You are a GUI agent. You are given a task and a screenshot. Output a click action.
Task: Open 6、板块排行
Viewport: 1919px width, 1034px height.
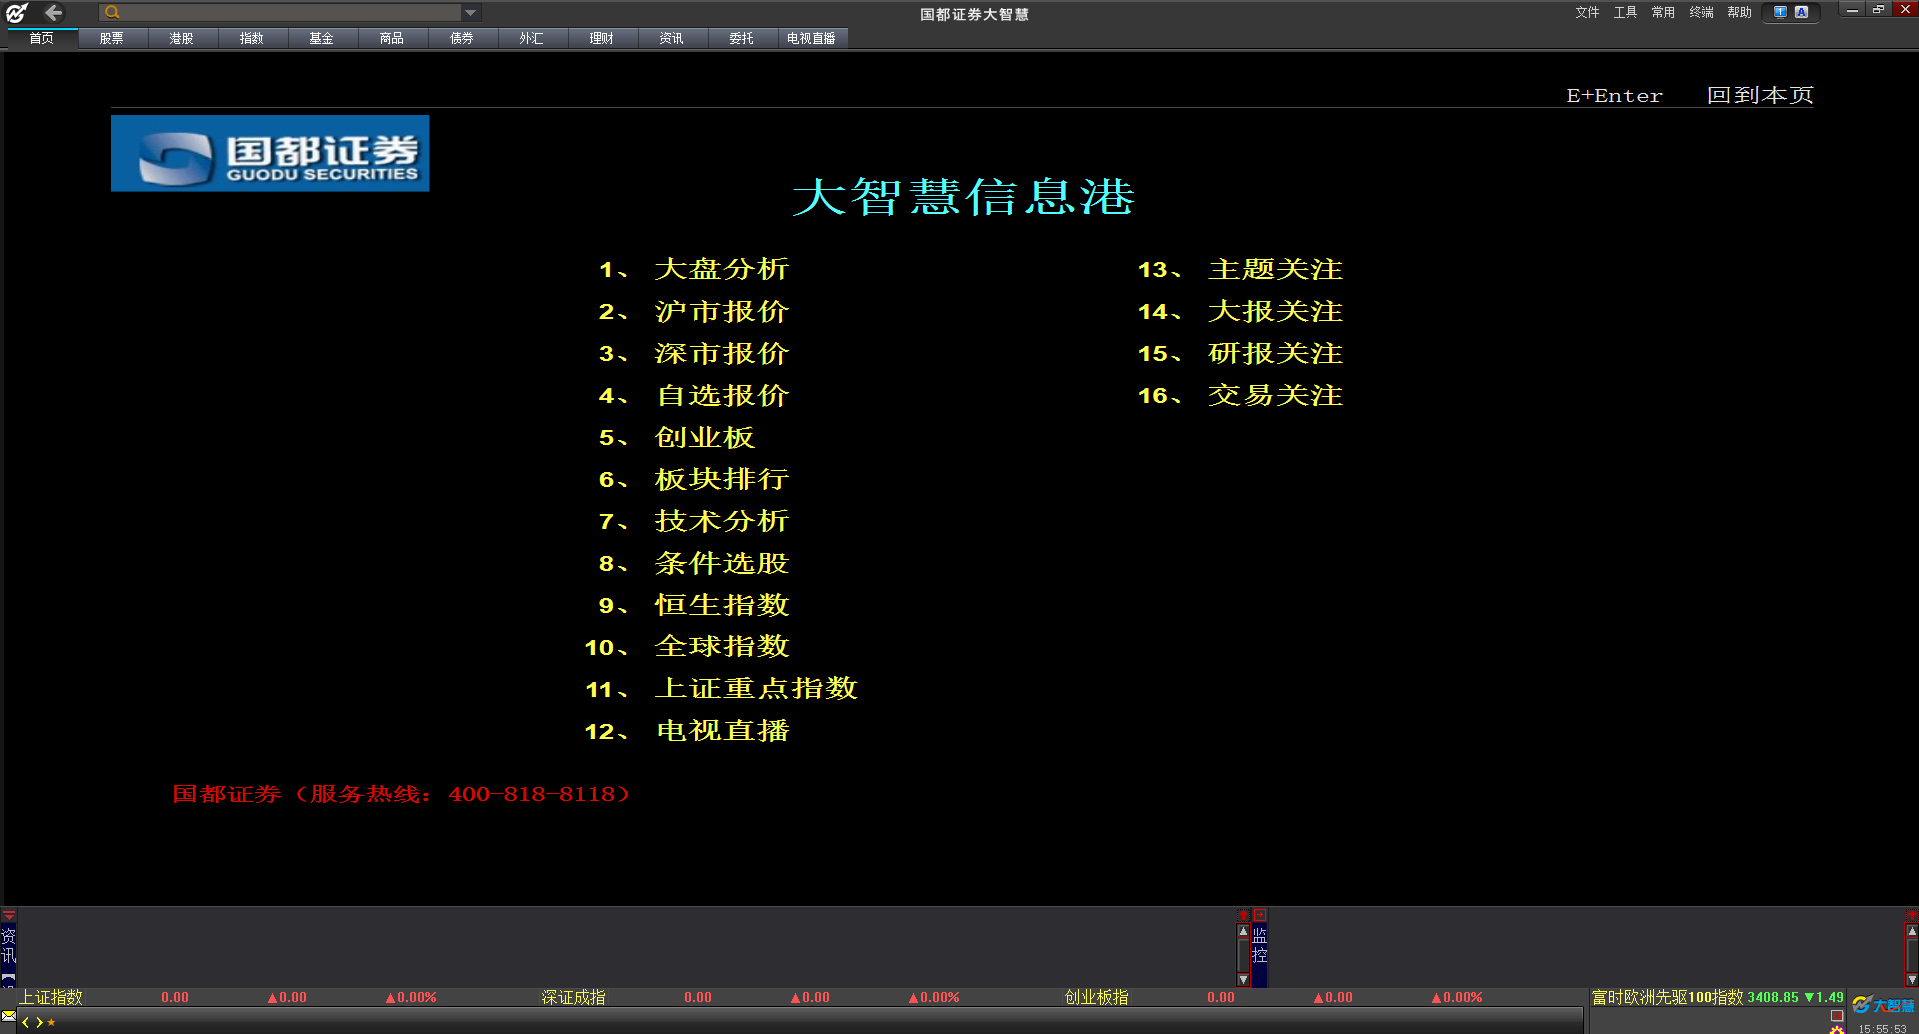pyautogui.click(x=694, y=479)
